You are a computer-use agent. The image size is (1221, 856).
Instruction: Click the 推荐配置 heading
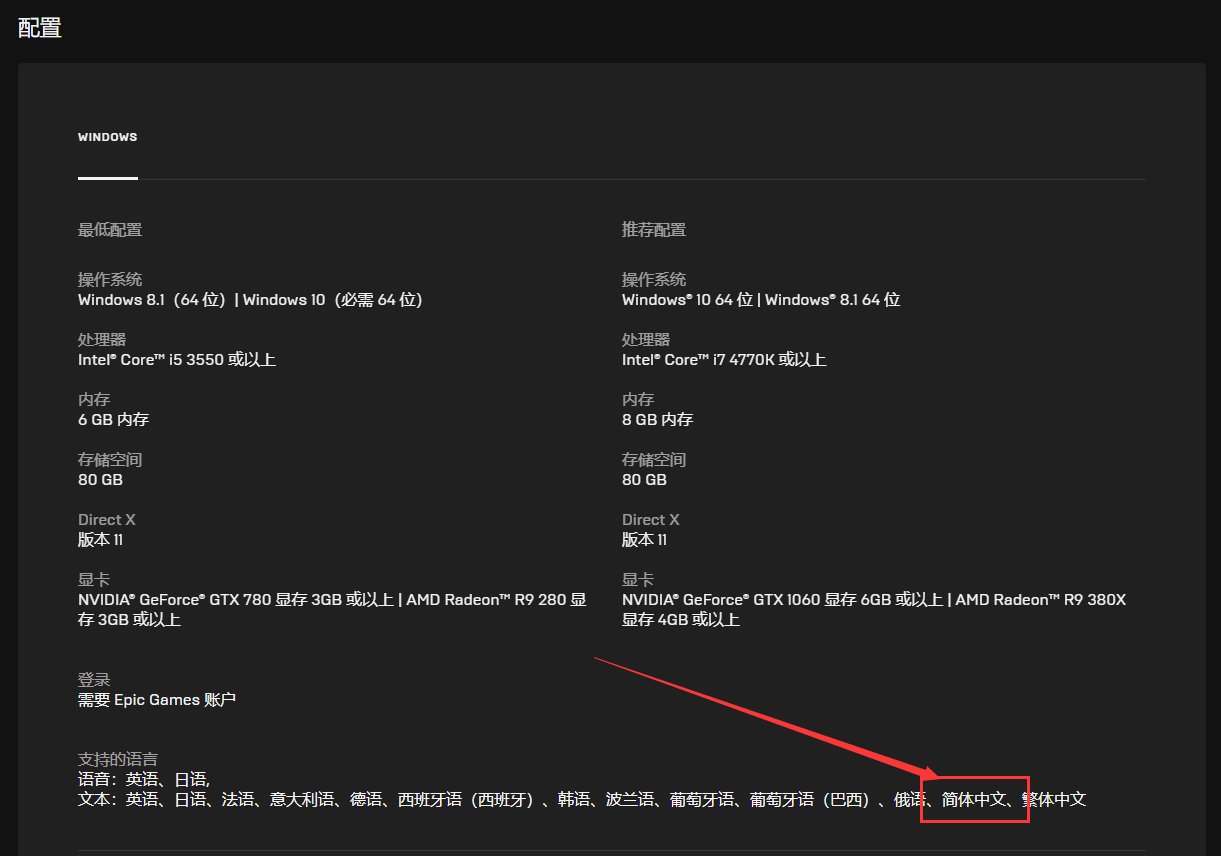tap(654, 230)
